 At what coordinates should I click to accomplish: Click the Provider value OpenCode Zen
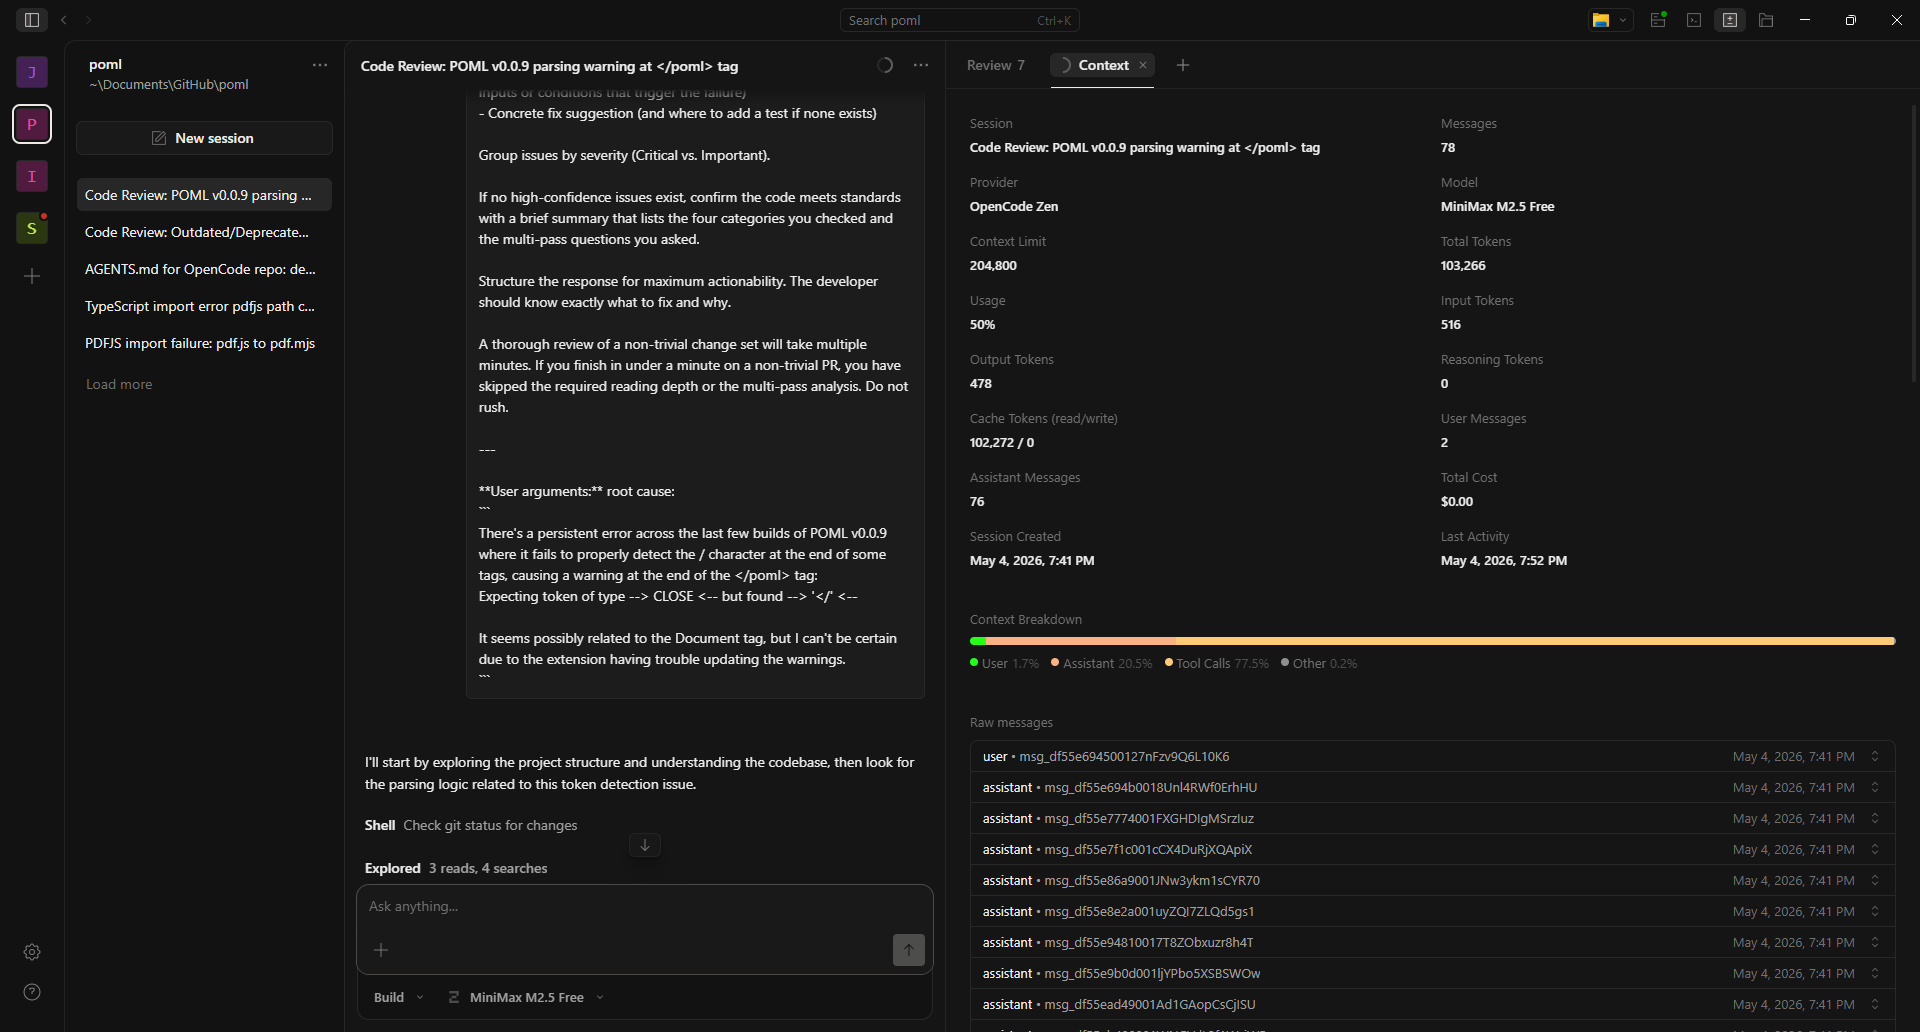point(1014,207)
